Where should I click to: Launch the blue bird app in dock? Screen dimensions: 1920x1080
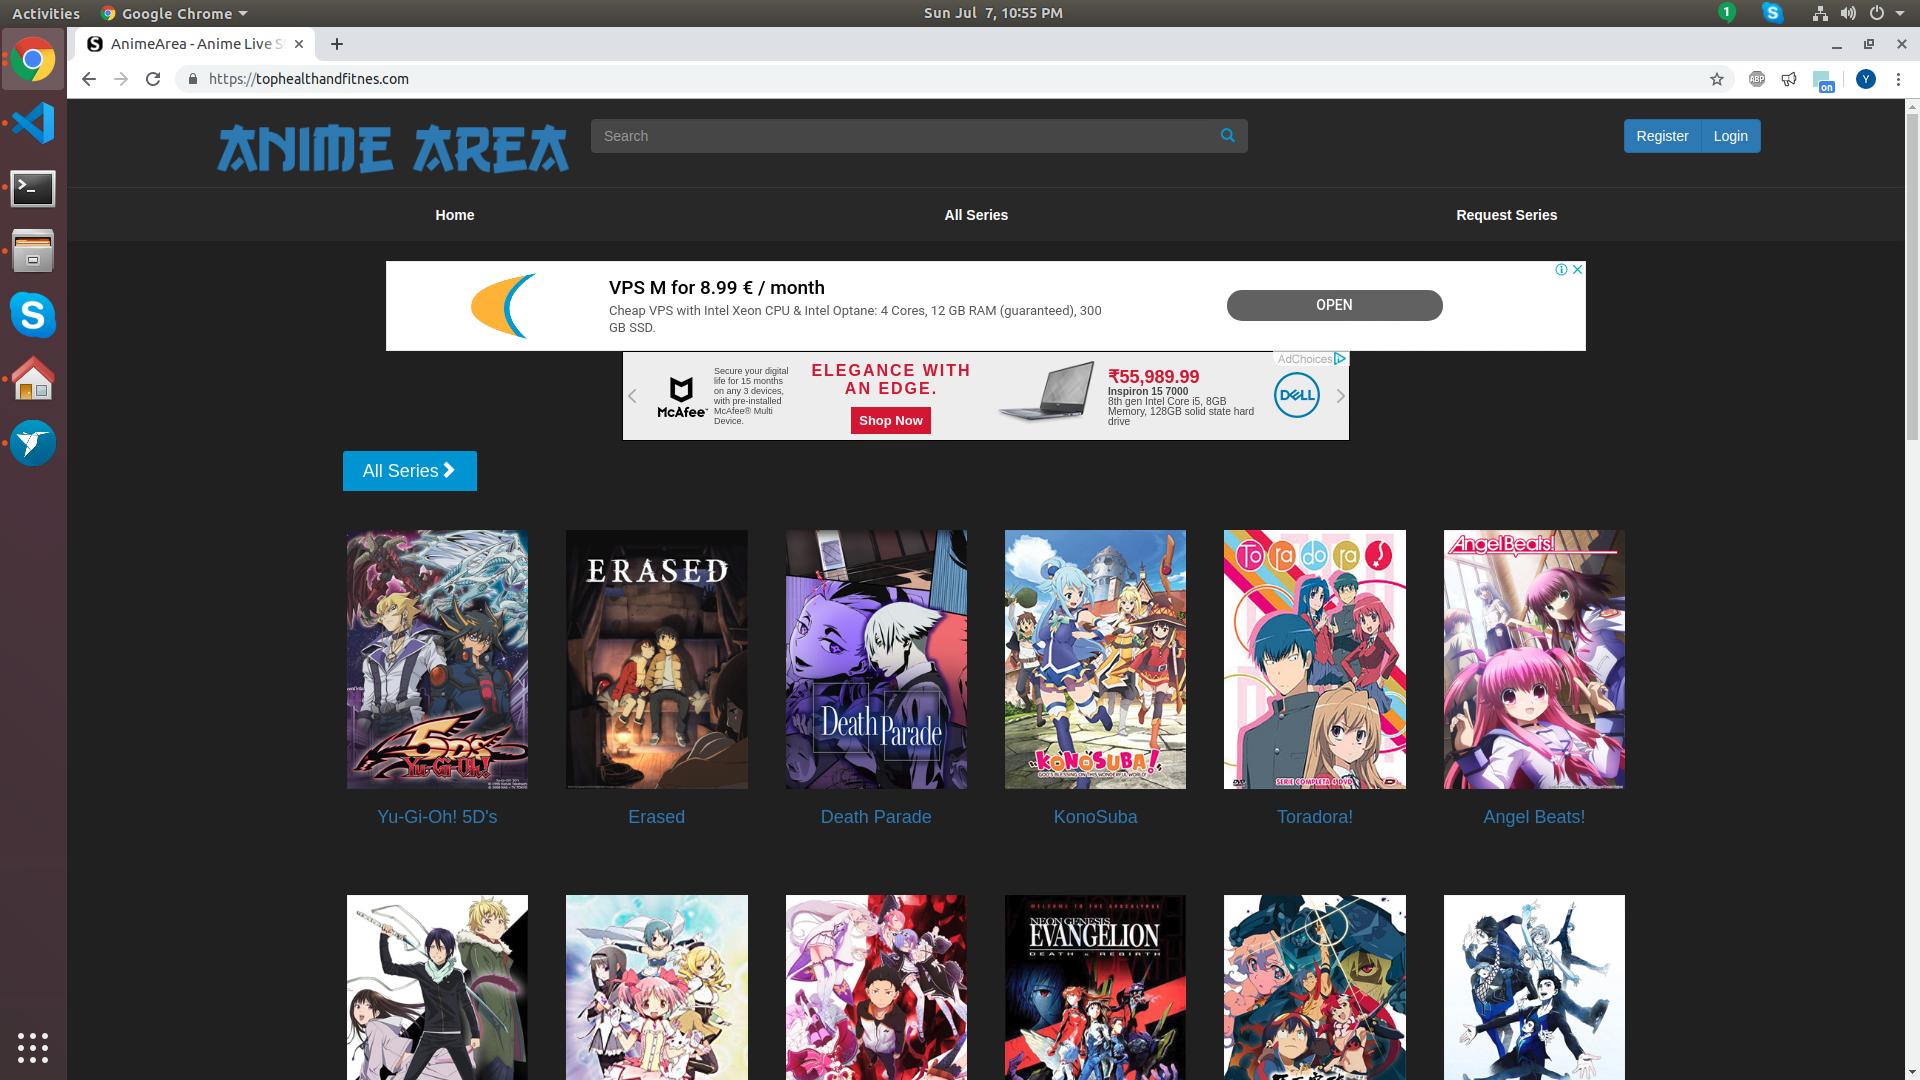coord(33,442)
